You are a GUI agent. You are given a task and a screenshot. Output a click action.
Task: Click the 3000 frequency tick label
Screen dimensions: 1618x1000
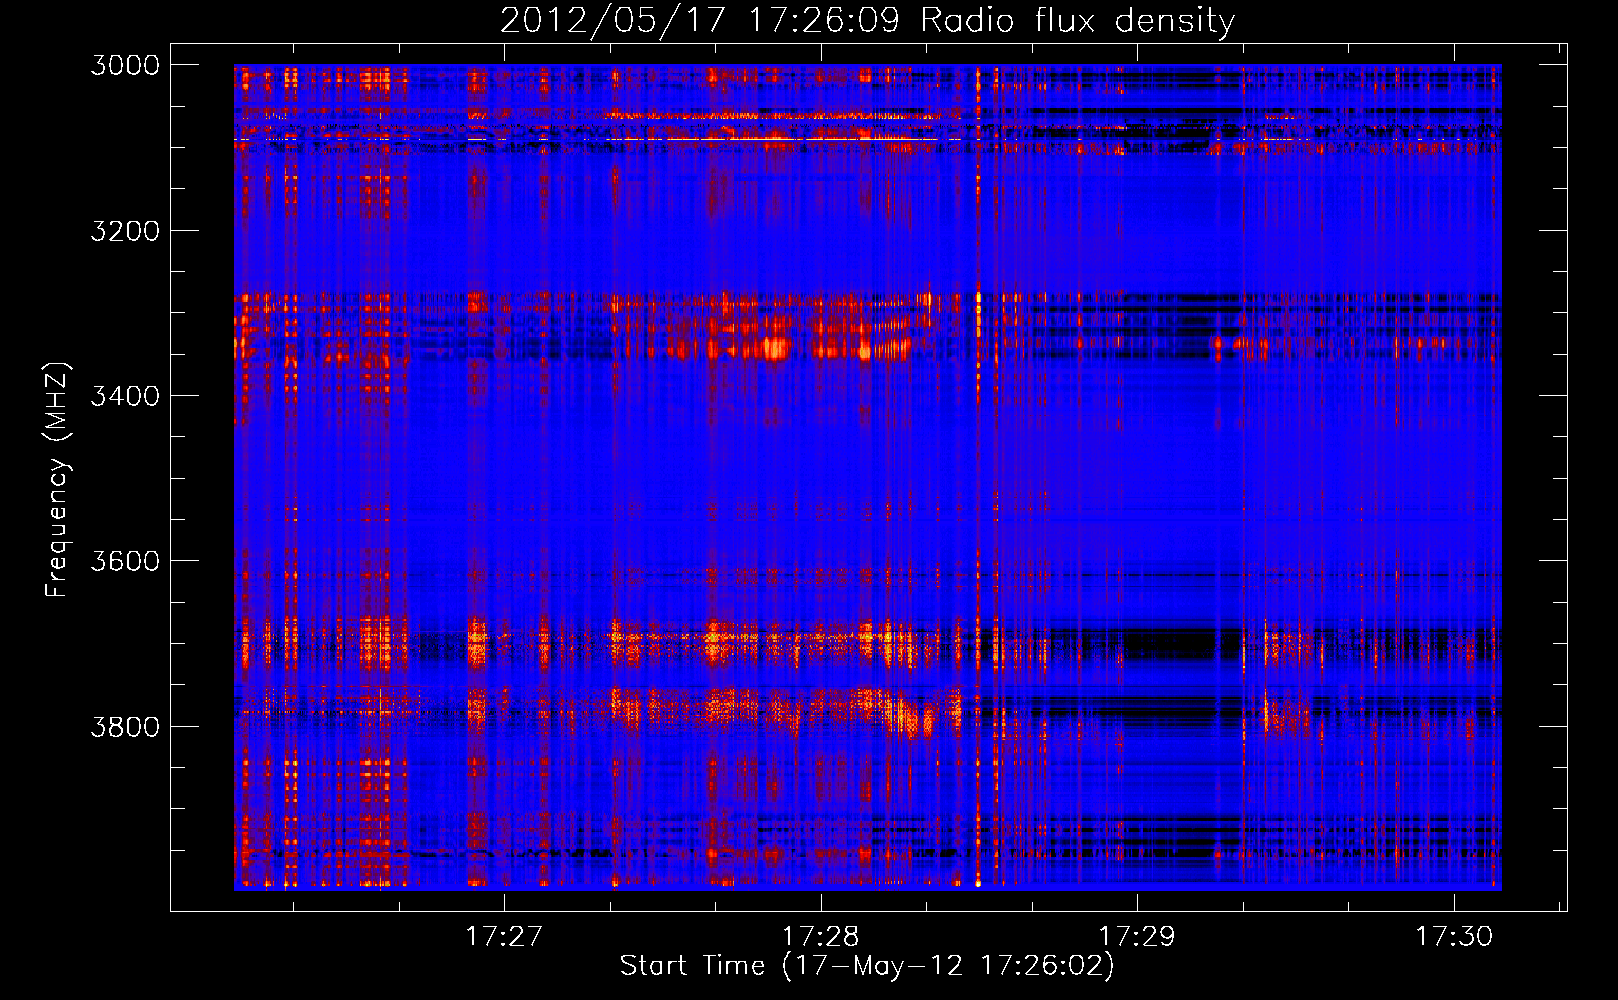[125, 65]
